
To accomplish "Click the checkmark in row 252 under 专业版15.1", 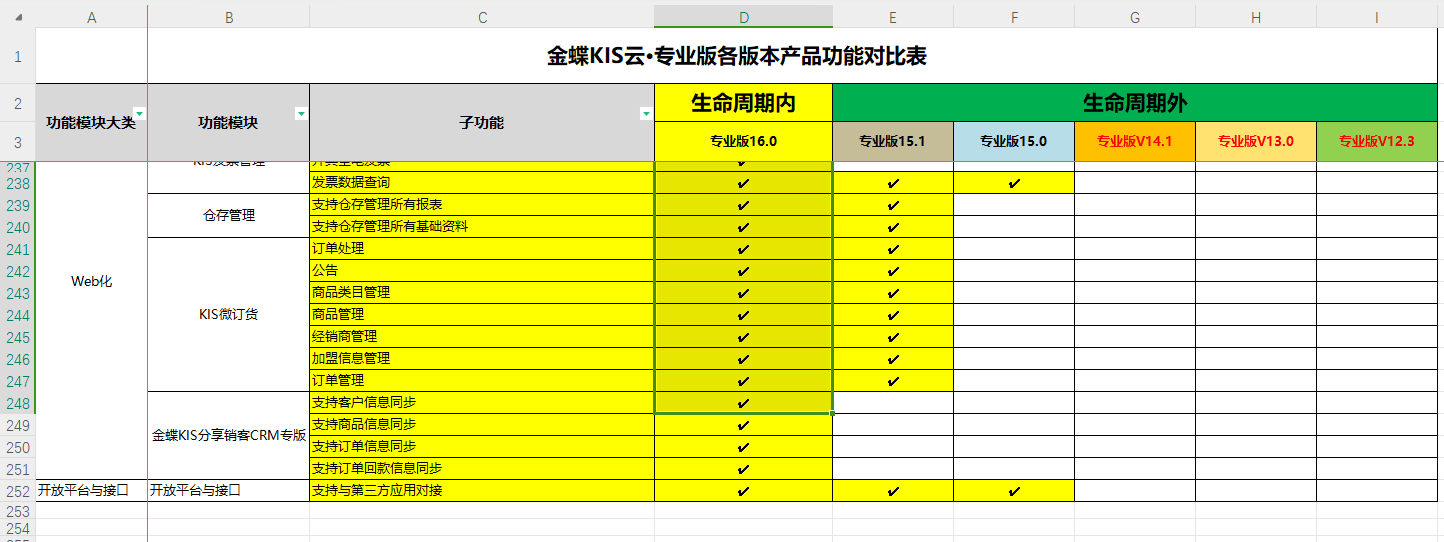I will 893,492.
